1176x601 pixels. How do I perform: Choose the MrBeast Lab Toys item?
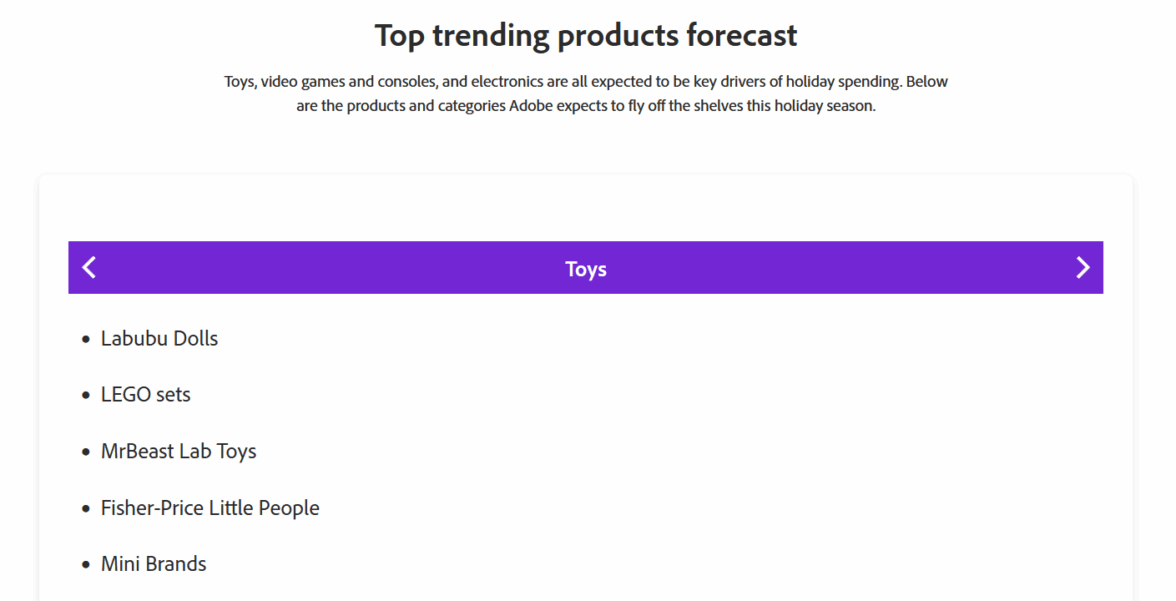click(x=178, y=451)
